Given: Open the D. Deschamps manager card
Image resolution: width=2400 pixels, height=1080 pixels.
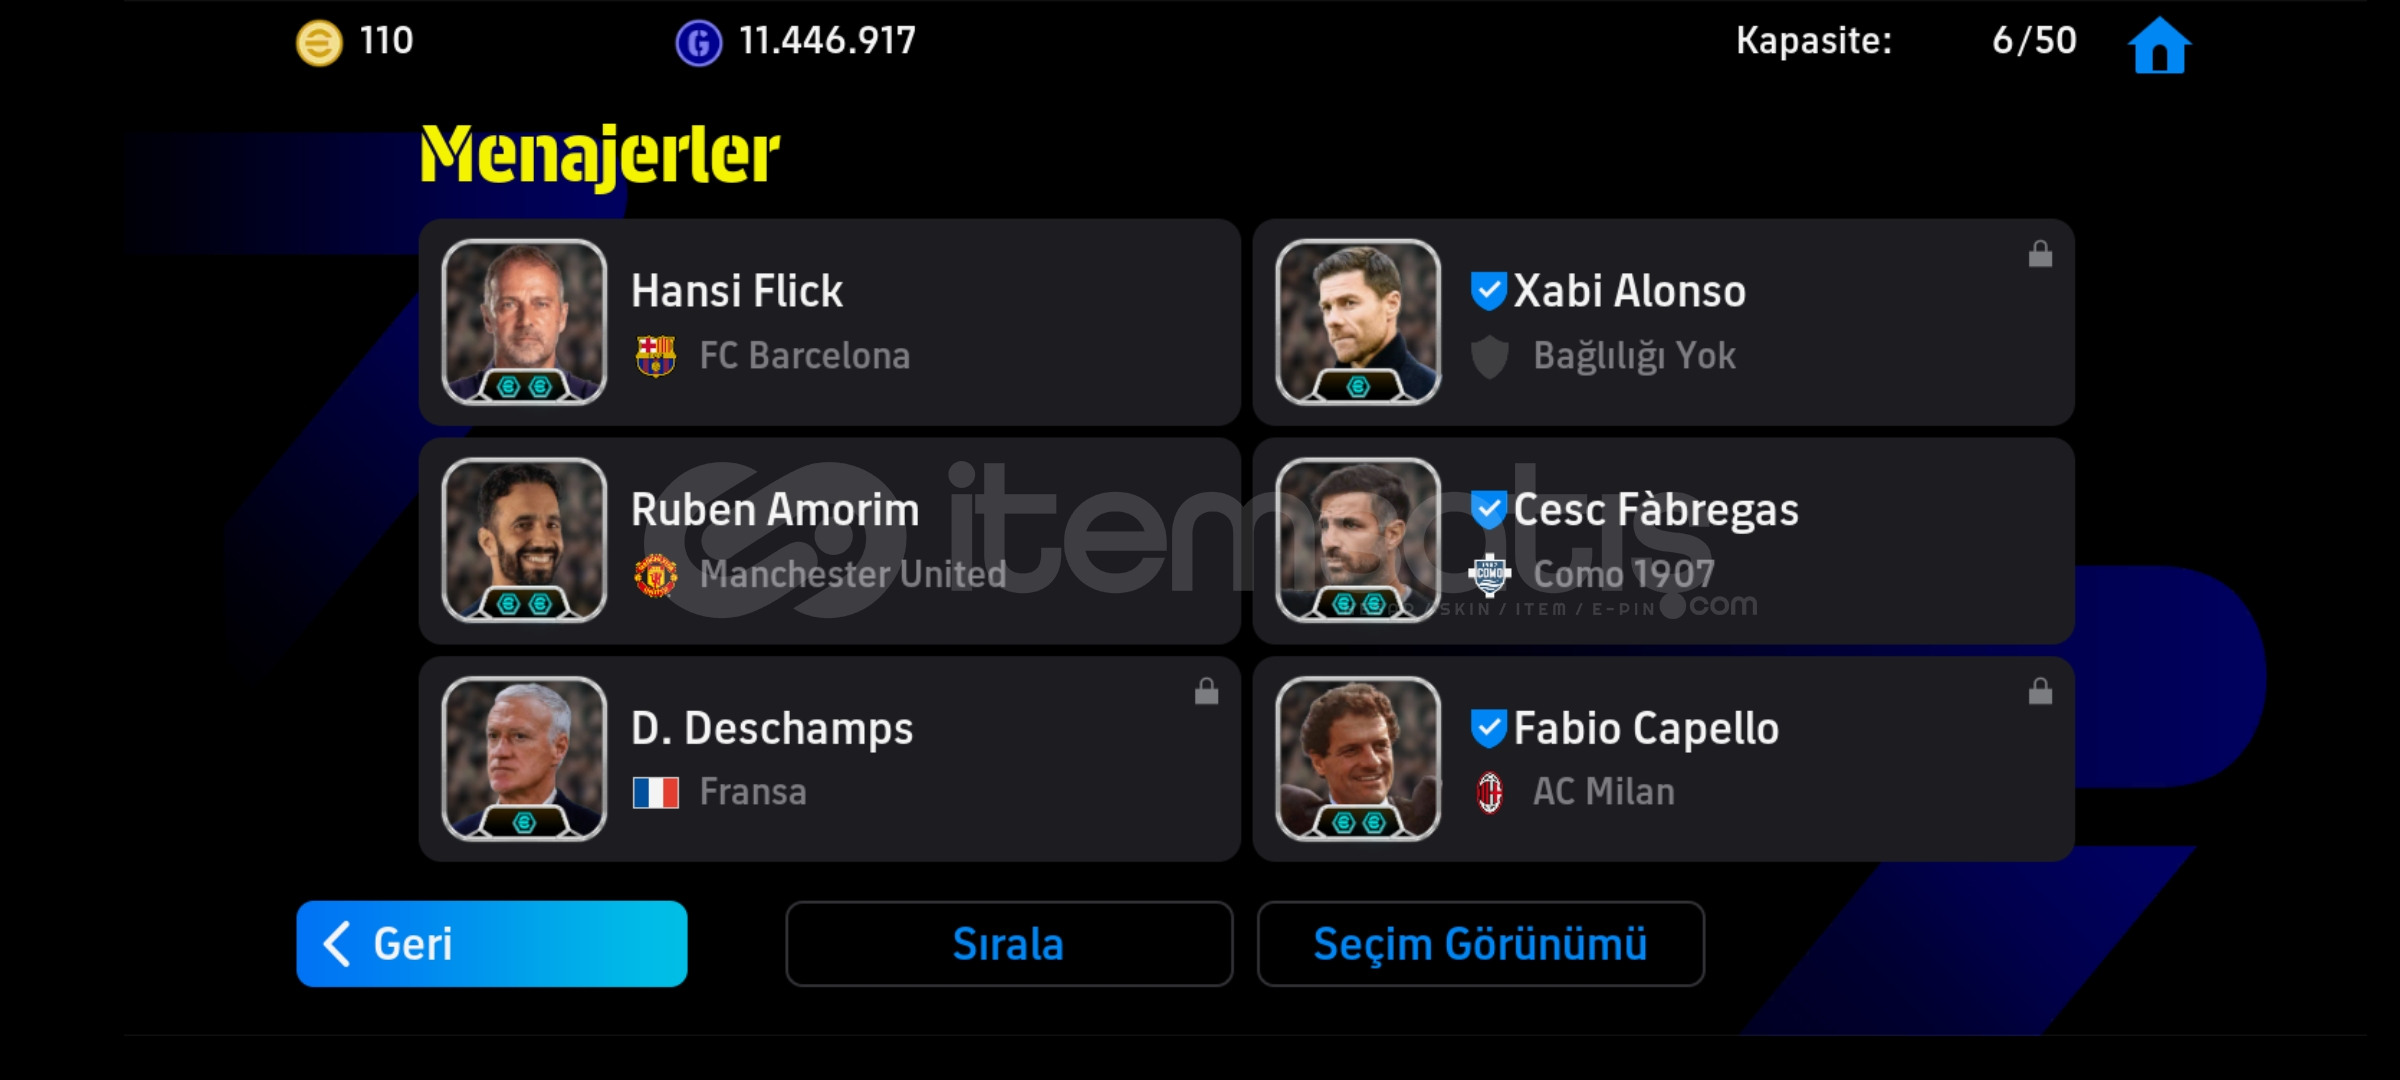Looking at the screenshot, I should point(829,759).
